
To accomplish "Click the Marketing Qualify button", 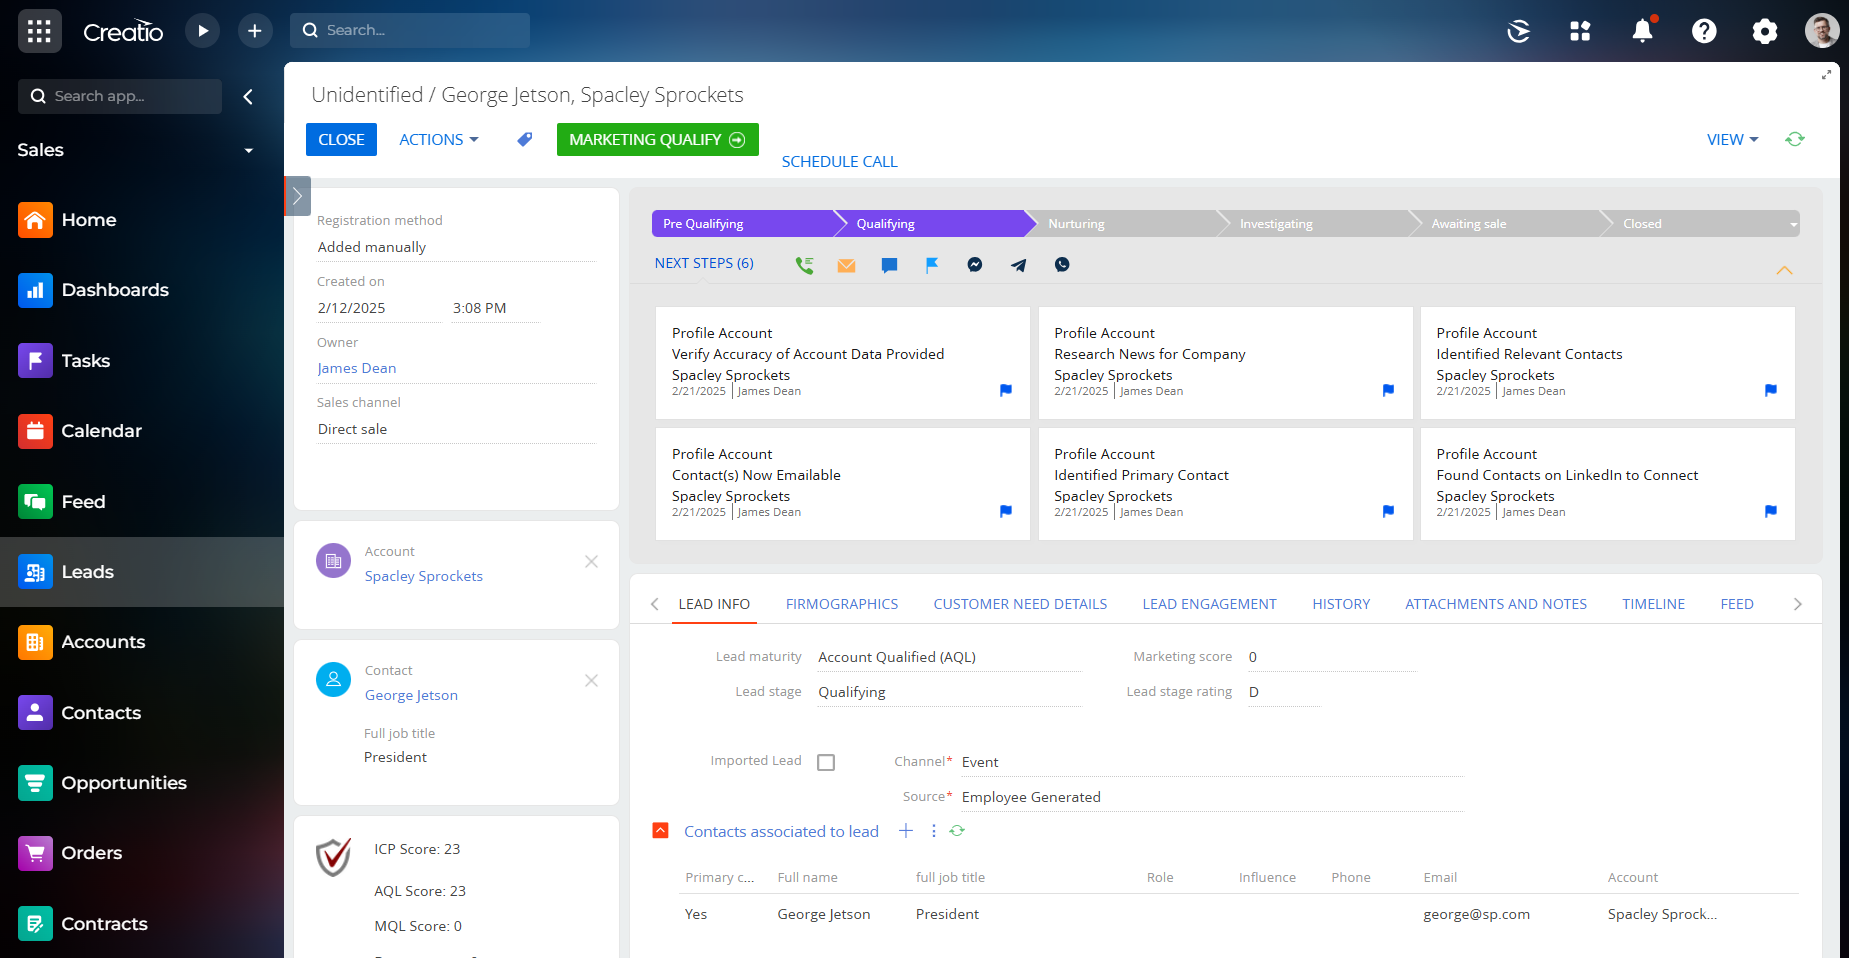I will pyautogui.click(x=657, y=140).
